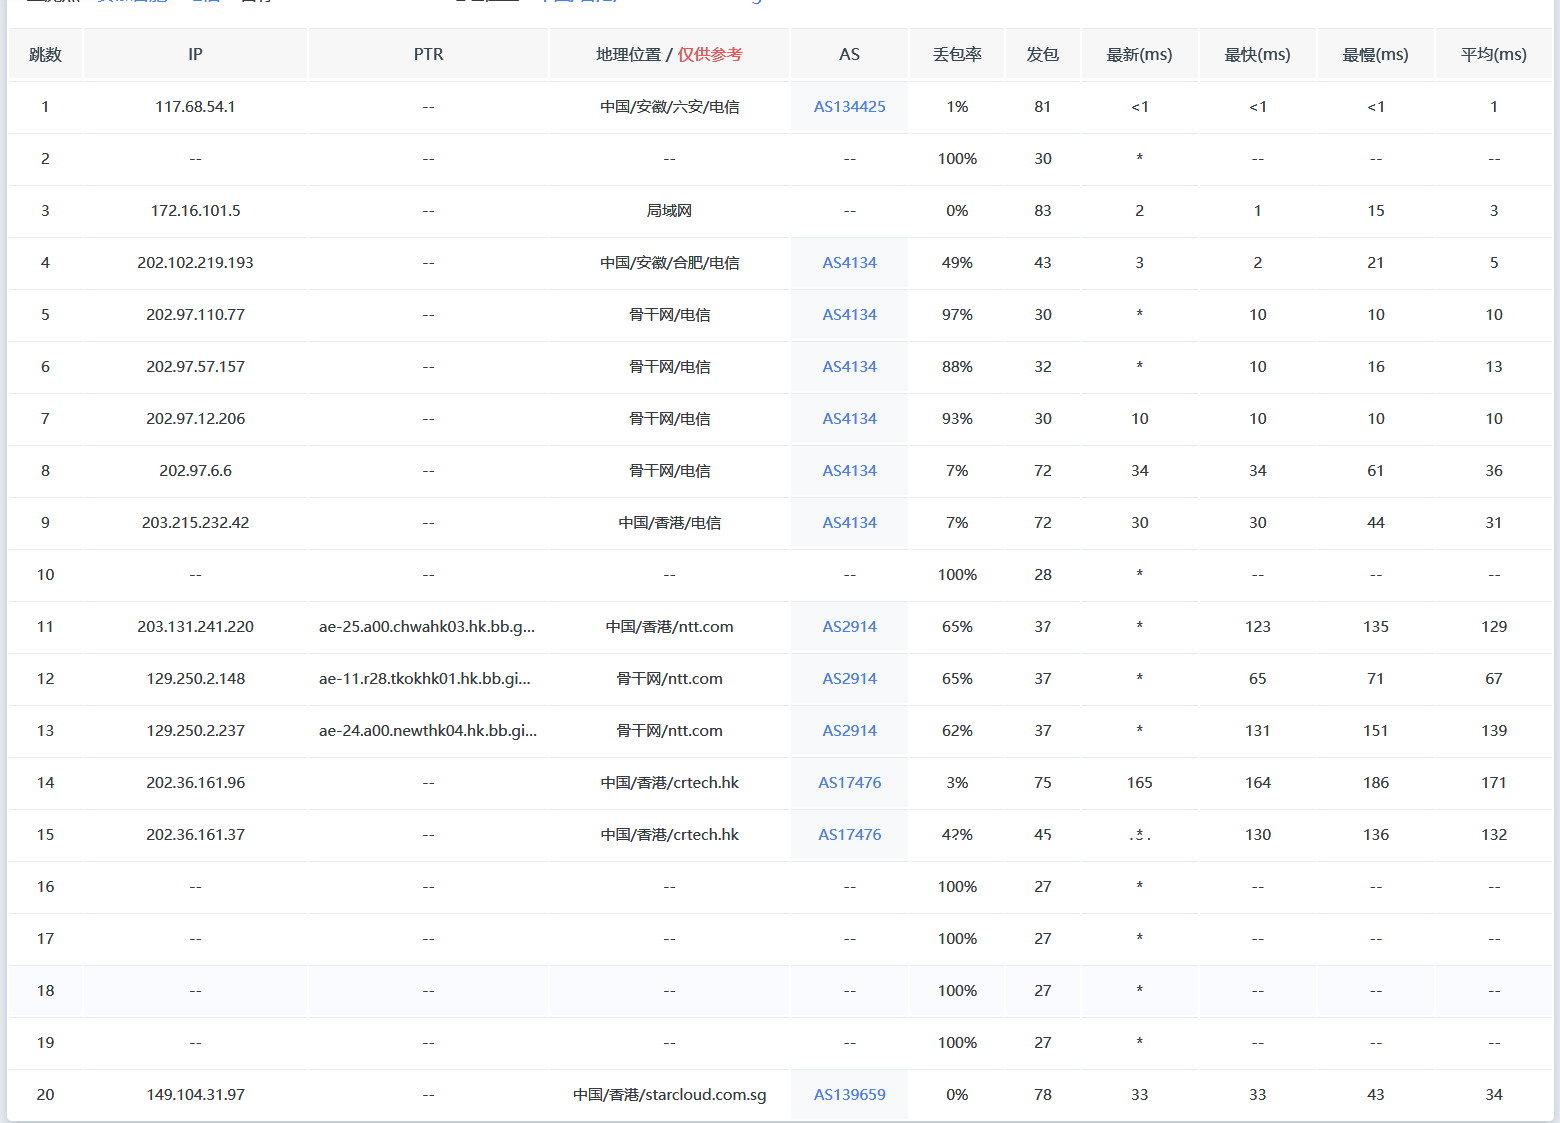Open the AS139659 link in hop 20
The width and height of the screenshot is (1560, 1123).
(x=849, y=1095)
